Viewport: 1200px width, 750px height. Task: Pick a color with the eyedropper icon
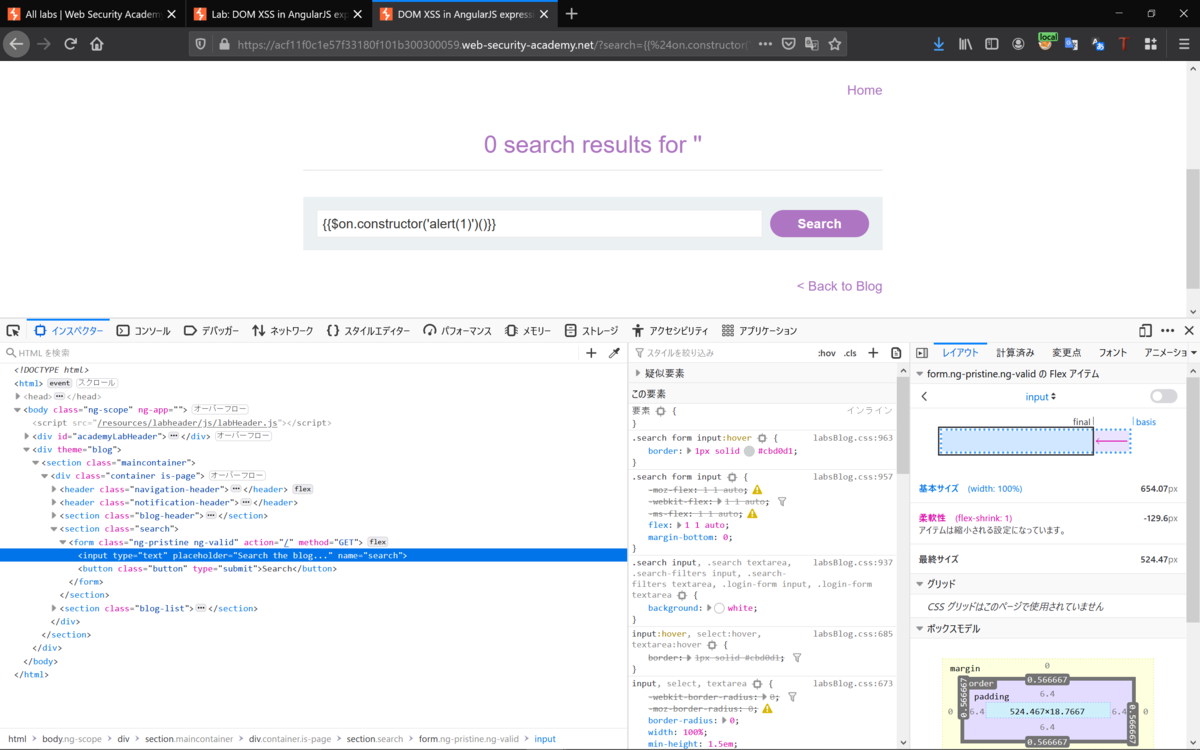tap(614, 353)
